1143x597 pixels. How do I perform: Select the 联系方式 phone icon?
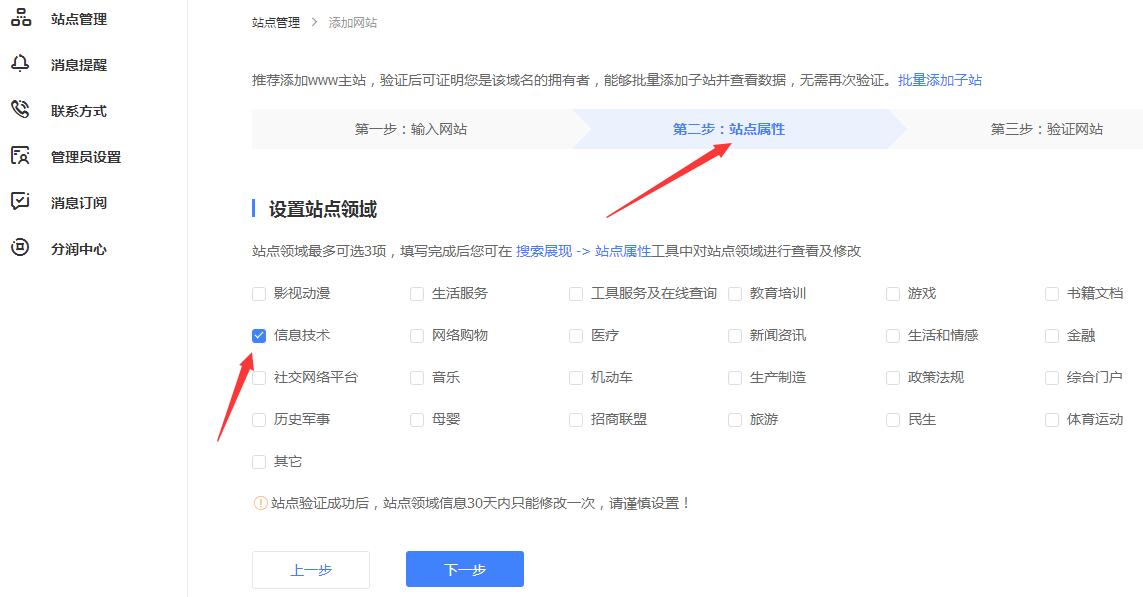21,109
